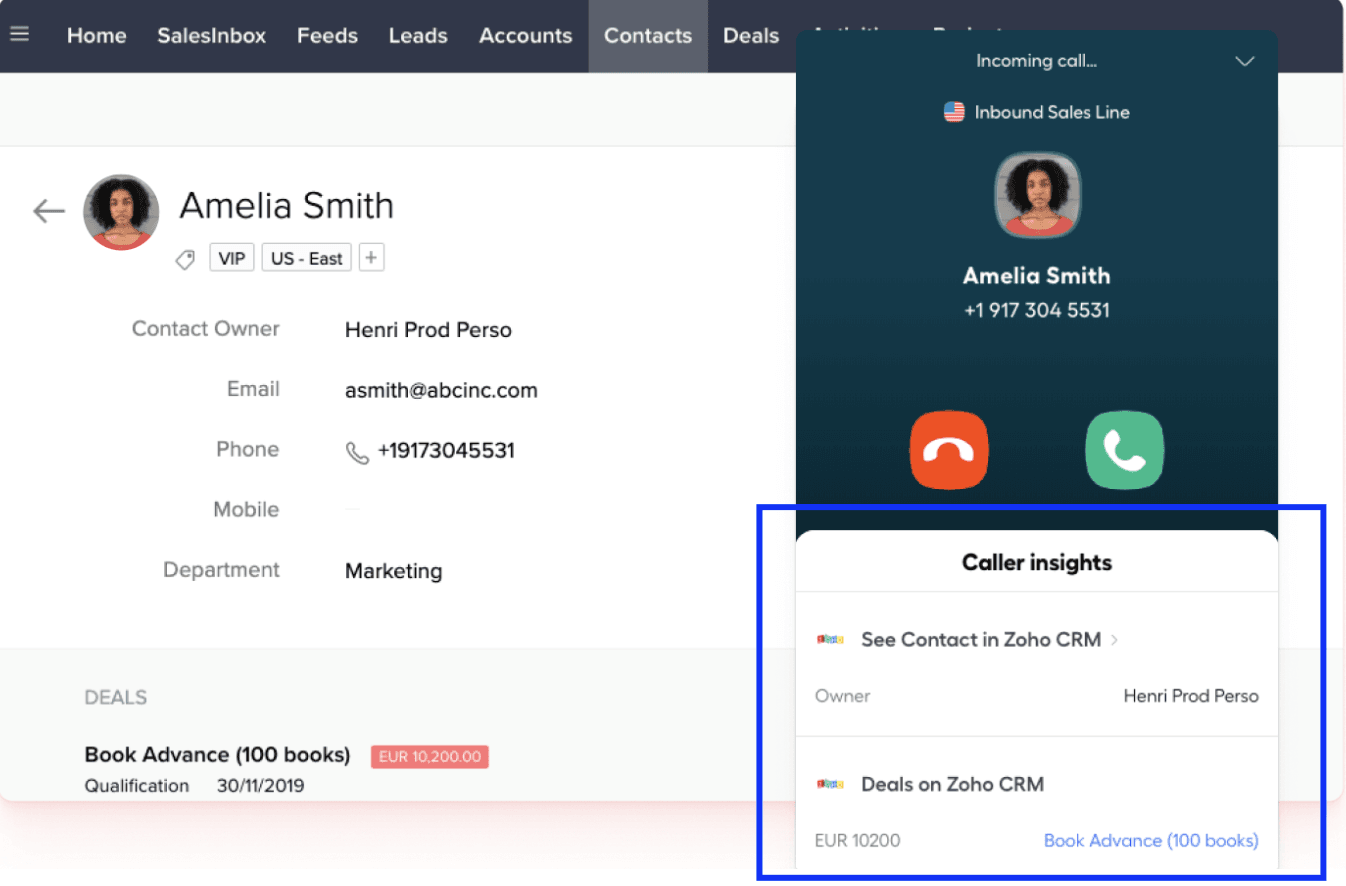Add a new tag with plus button

[x=371, y=258]
